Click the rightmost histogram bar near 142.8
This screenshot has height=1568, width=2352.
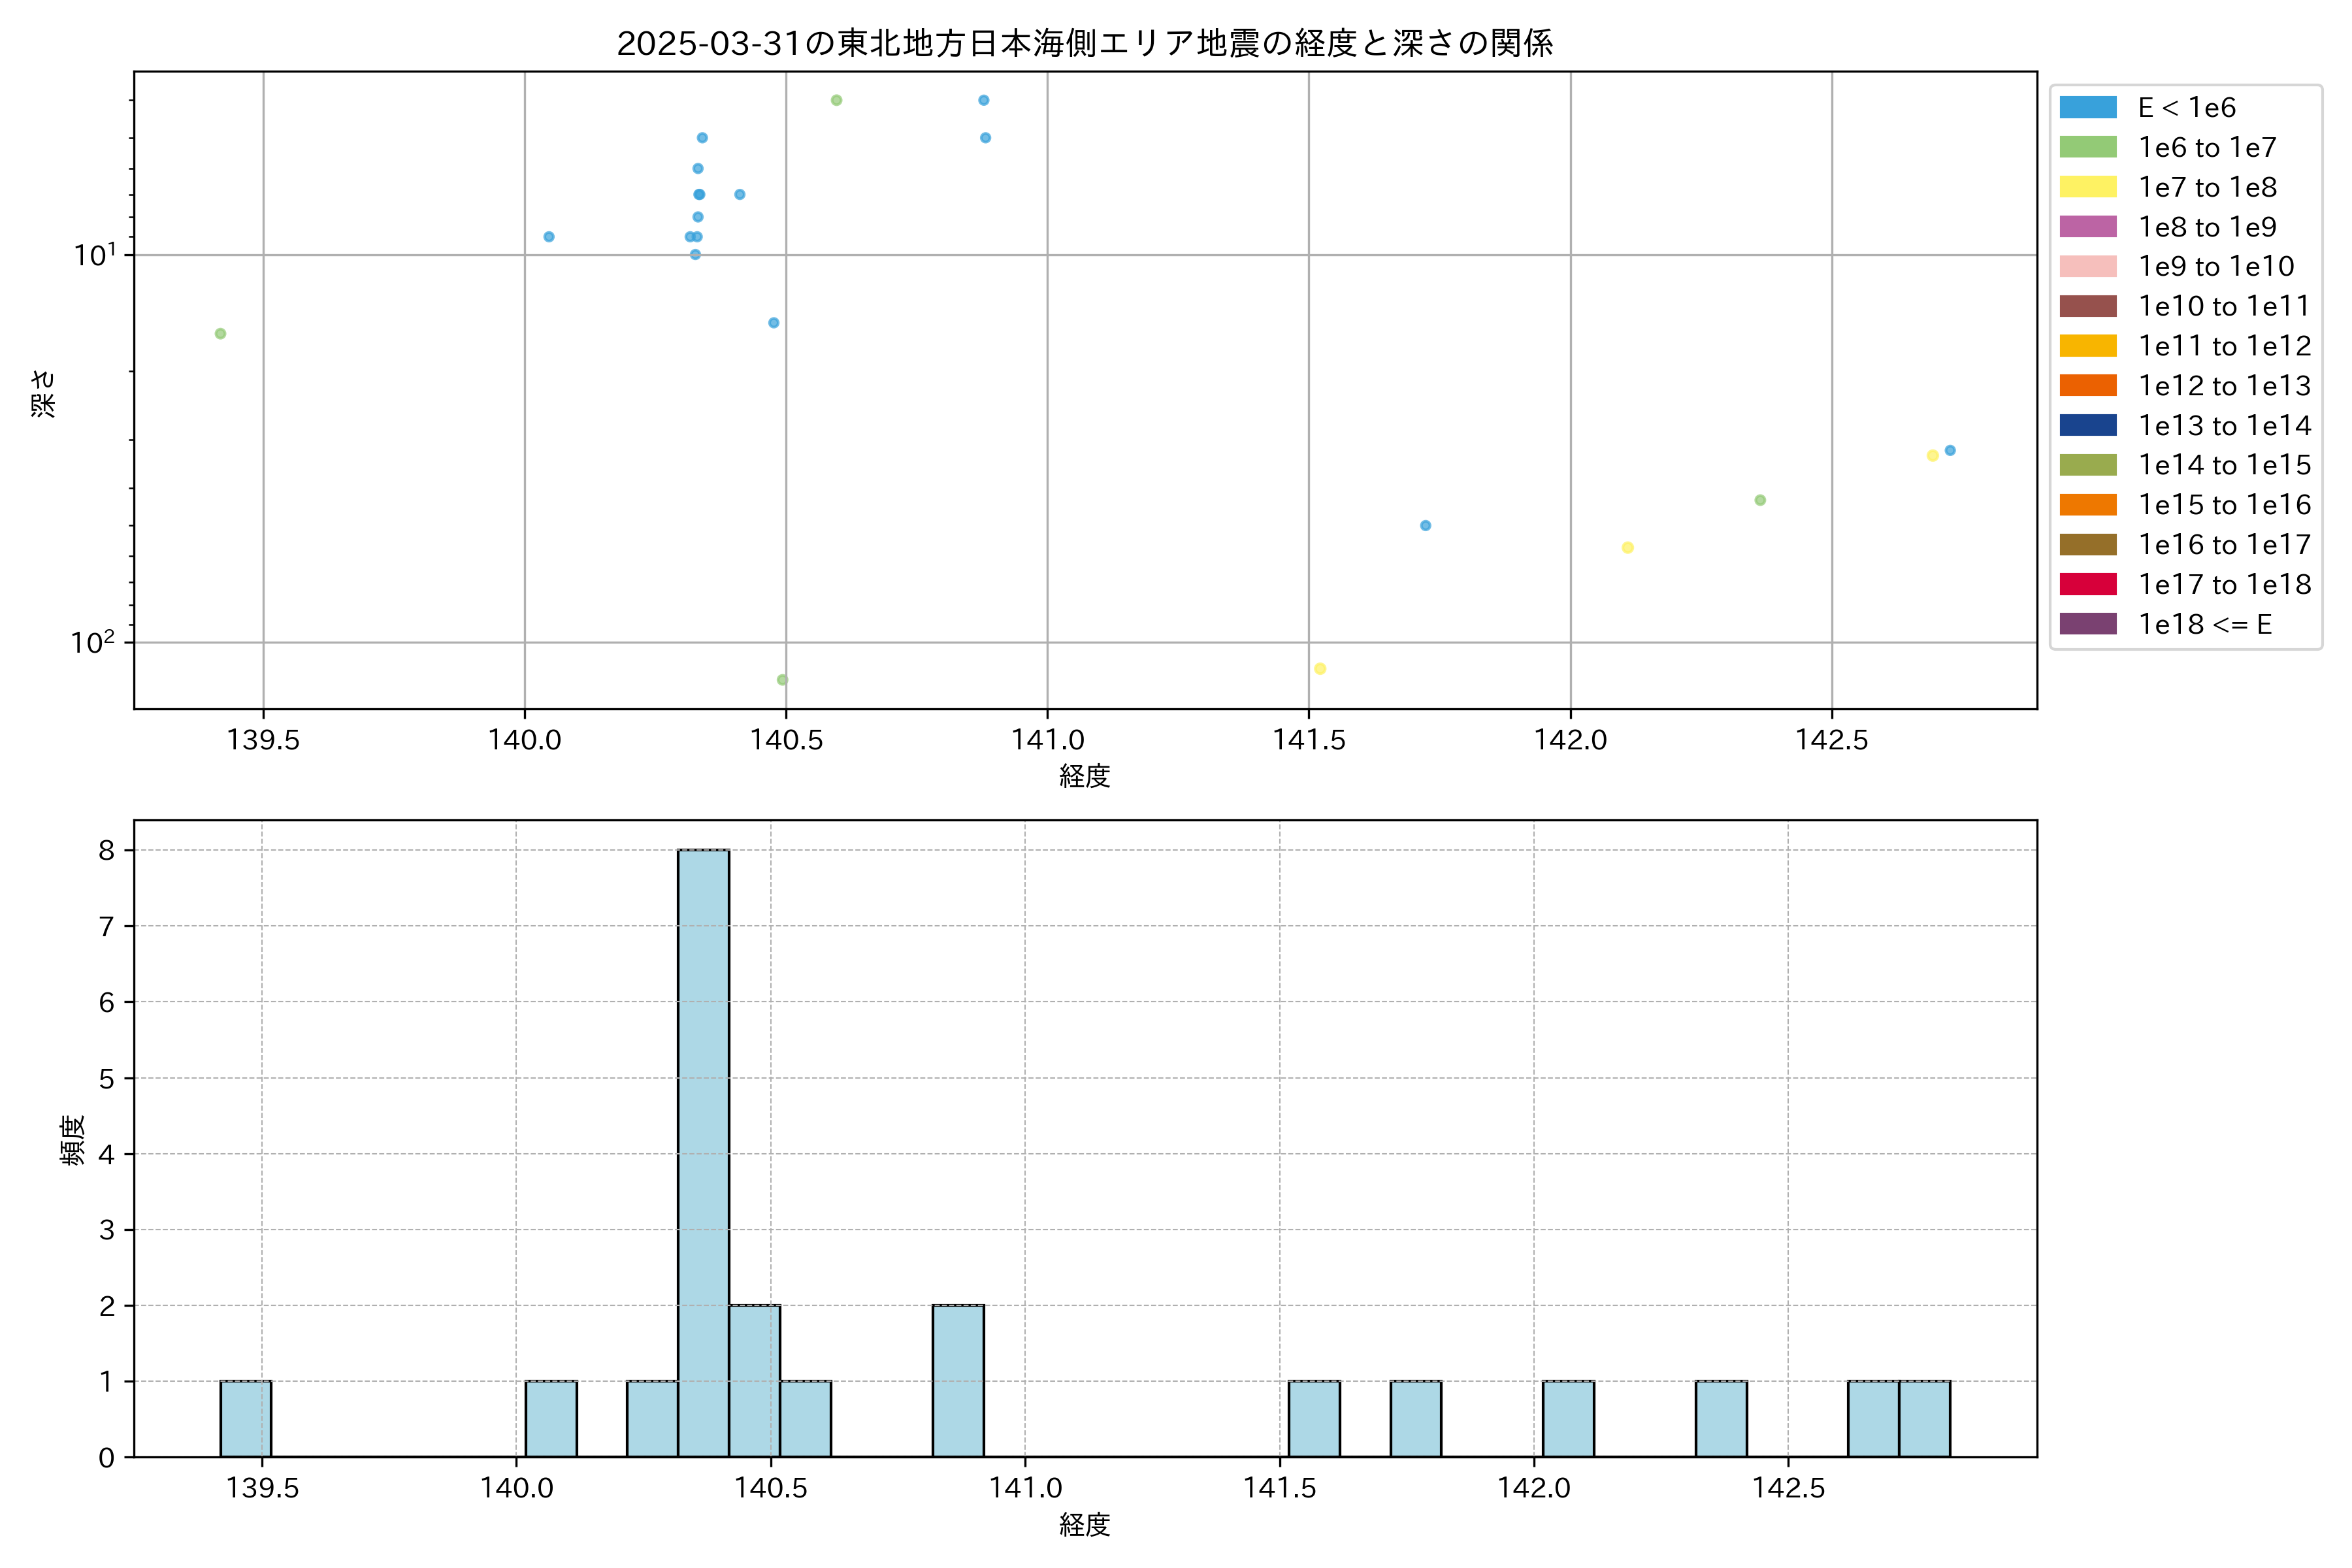click(x=1924, y=1418)
